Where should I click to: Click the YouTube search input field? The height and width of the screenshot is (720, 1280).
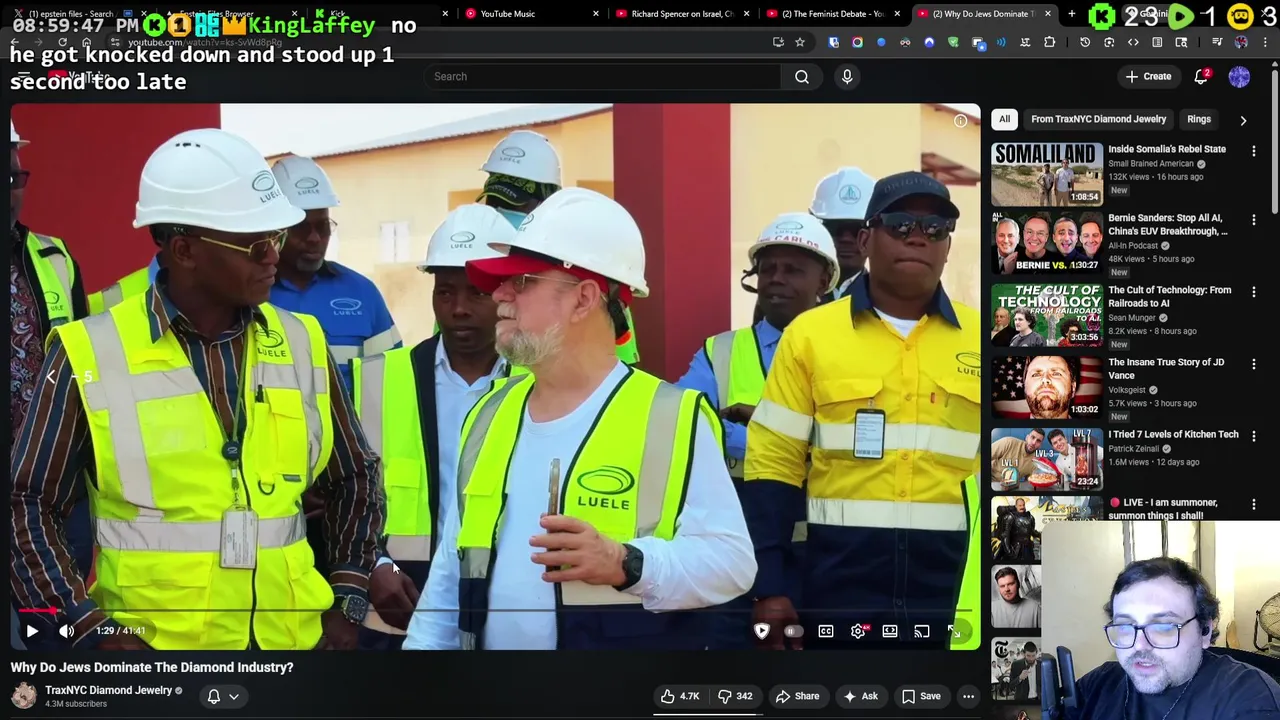[x=603, y=76]
